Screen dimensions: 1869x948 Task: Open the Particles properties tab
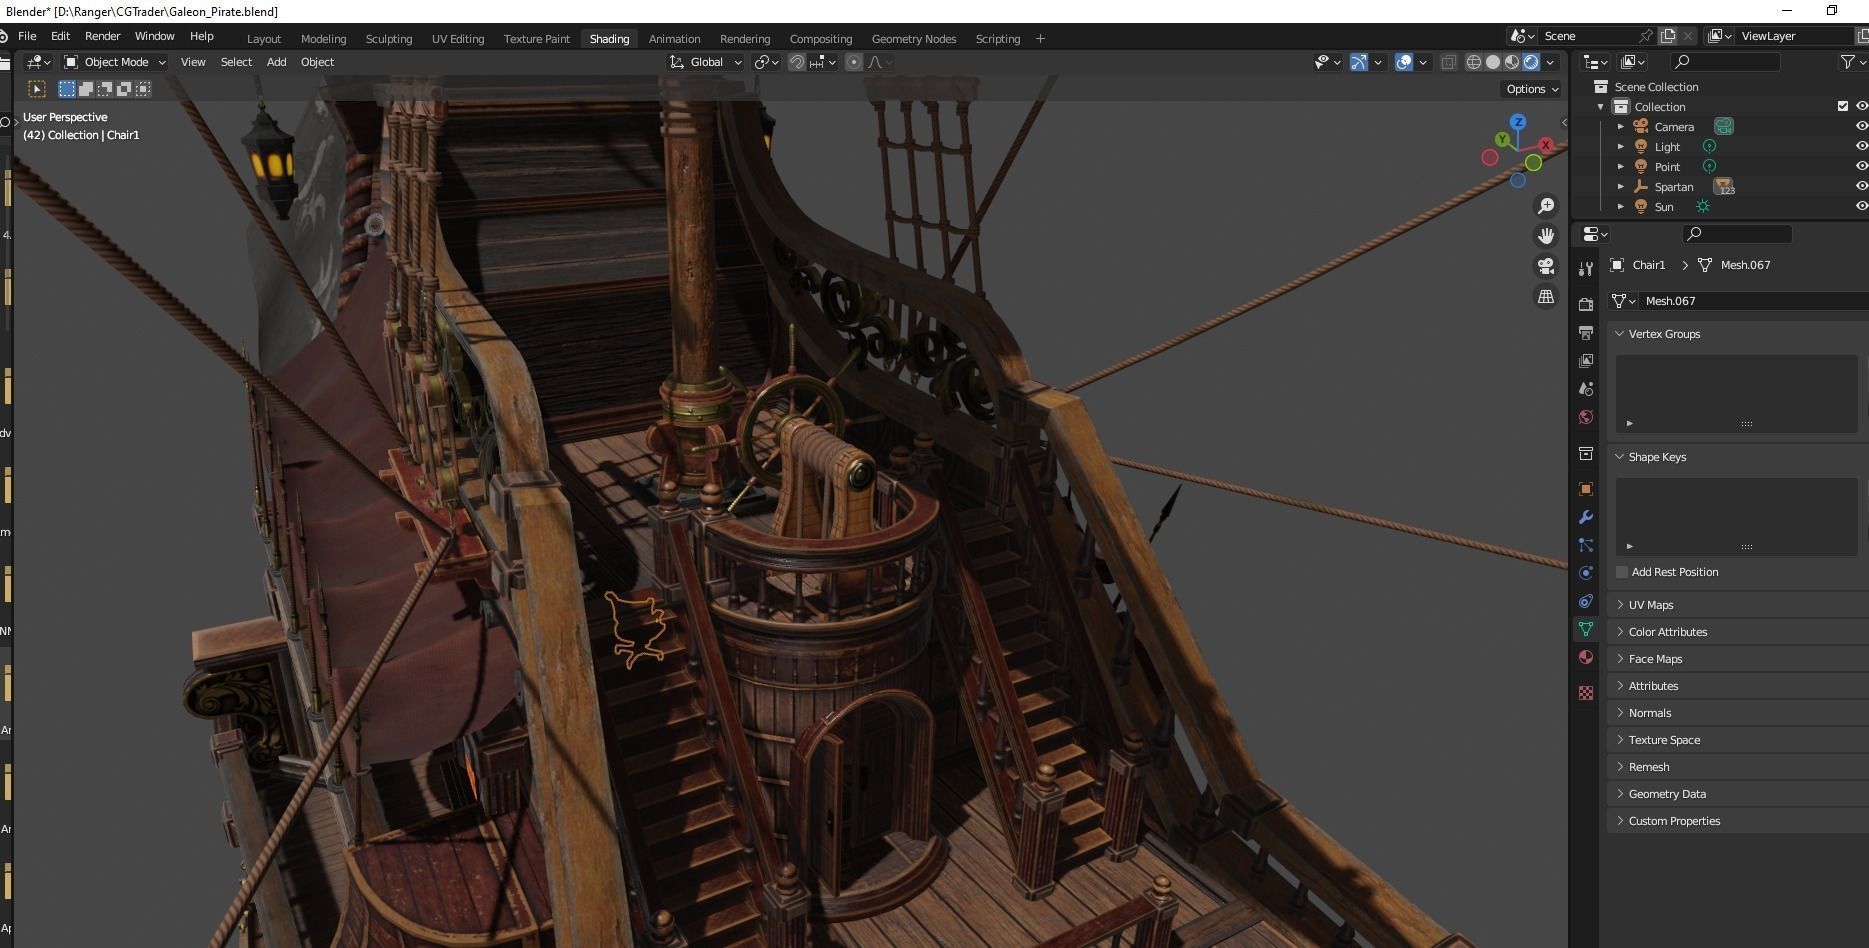[x=1586, y=545]
